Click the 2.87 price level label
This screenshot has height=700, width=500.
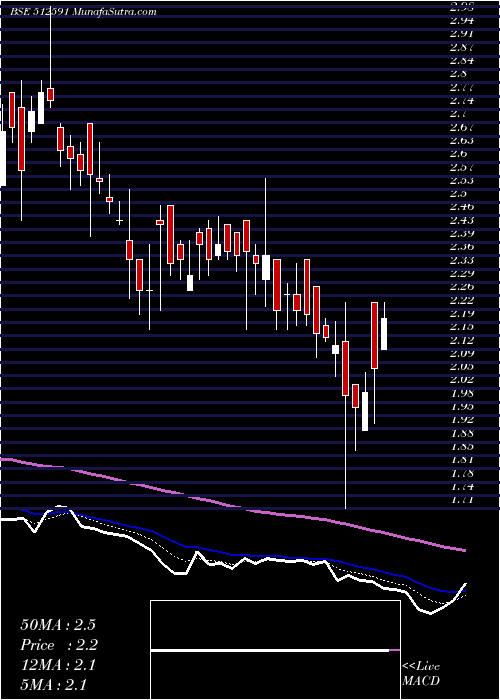(x=461, y=47)
